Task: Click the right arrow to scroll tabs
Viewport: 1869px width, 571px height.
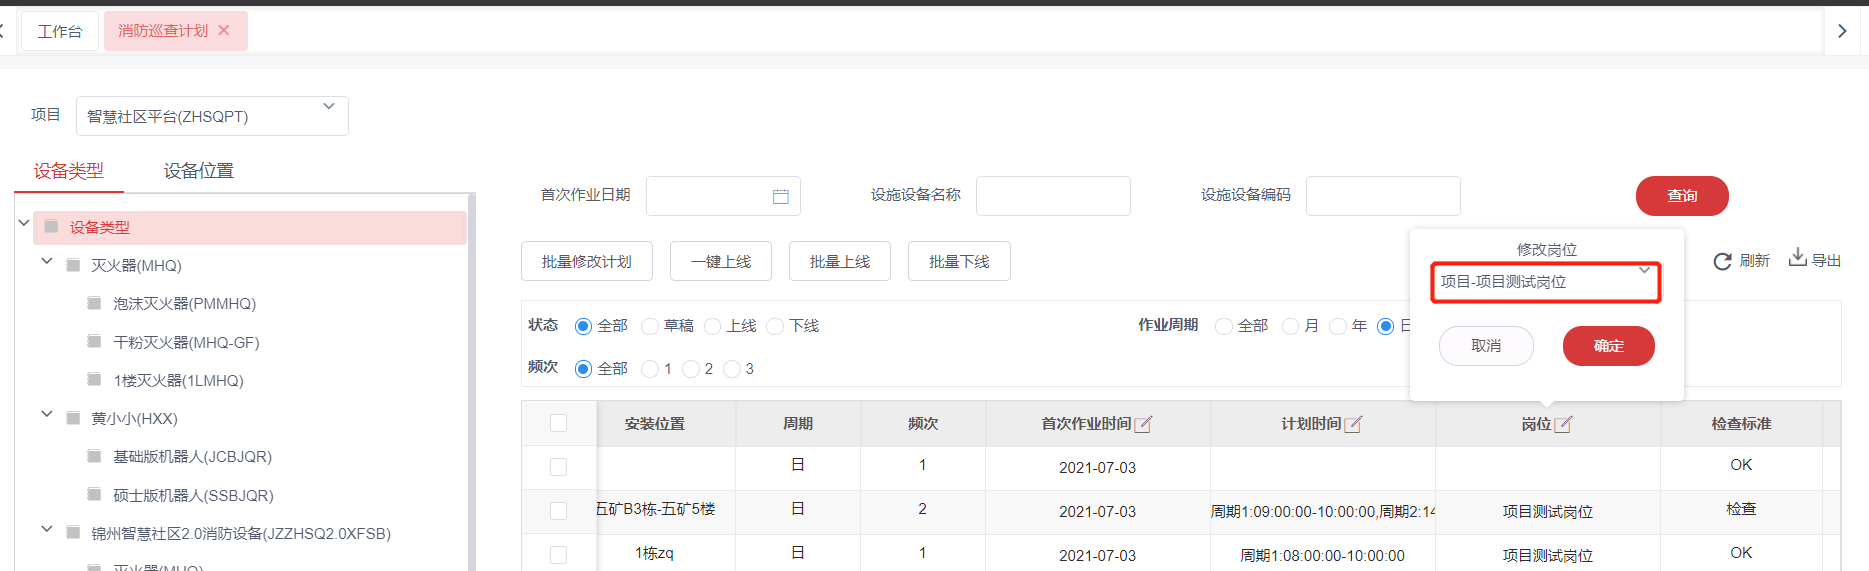Action: (1842, 31)
